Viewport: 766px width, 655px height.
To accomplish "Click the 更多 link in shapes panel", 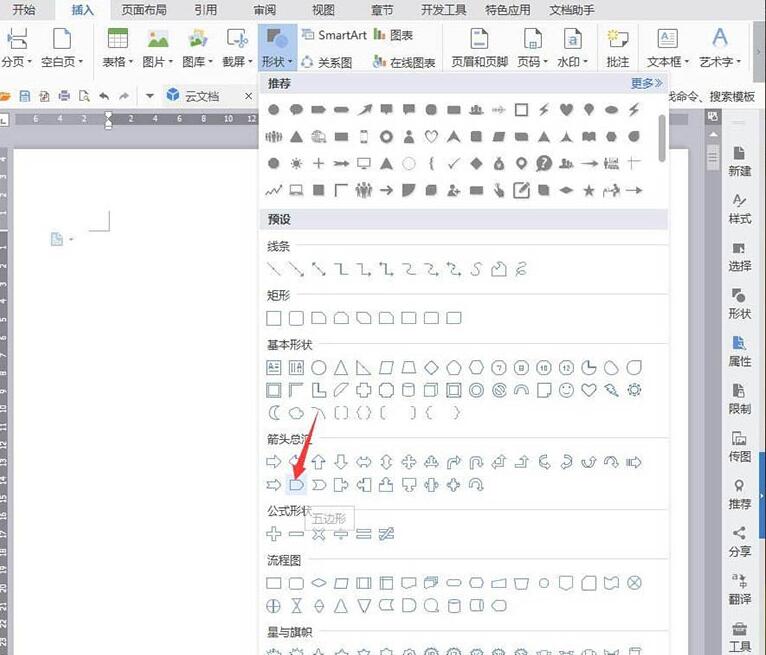I will [x=646, y=83].
